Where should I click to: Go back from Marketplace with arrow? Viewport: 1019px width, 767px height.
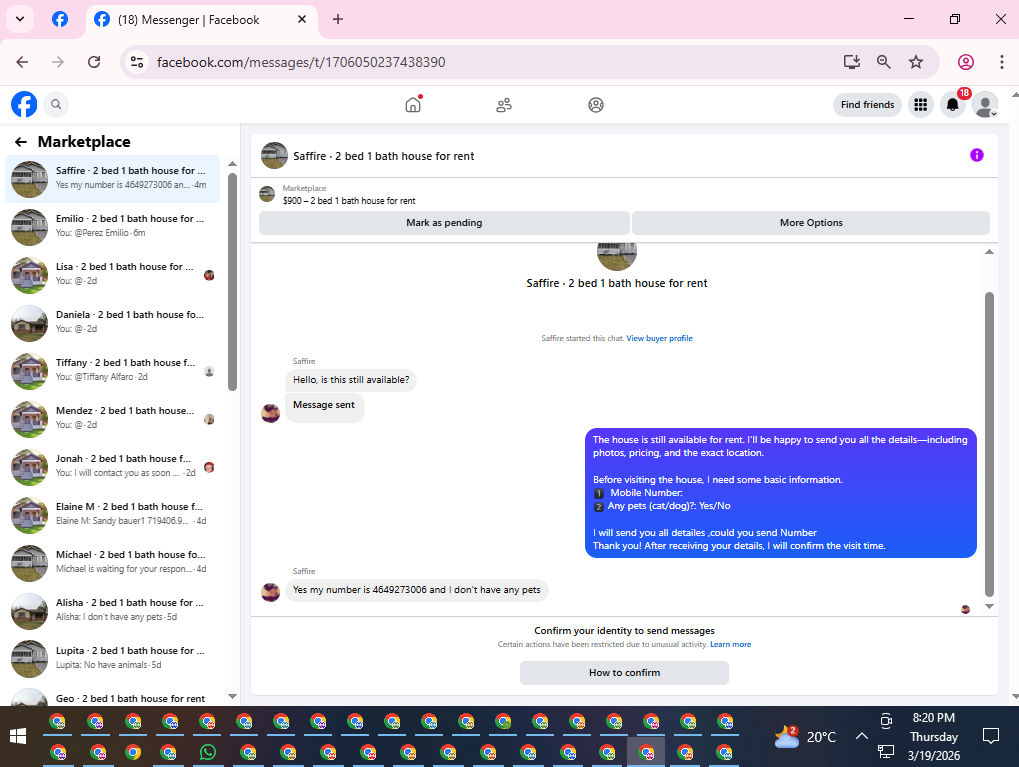coord(21,142)
